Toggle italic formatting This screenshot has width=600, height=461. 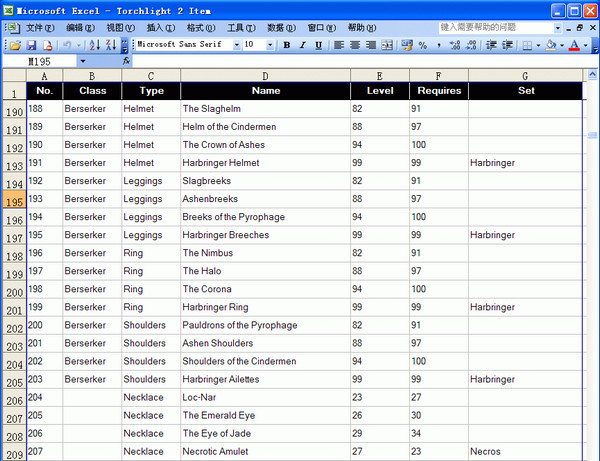point(302,45)
